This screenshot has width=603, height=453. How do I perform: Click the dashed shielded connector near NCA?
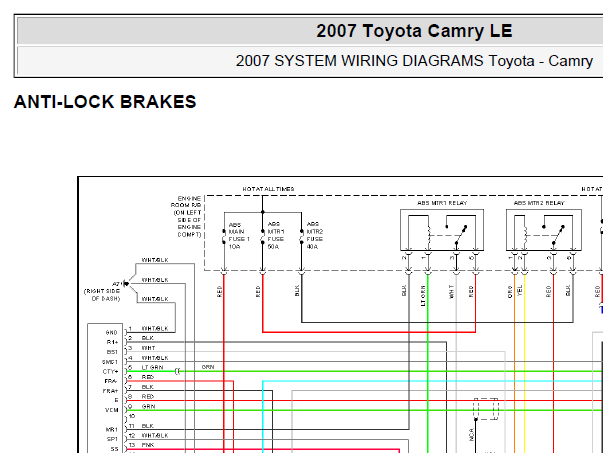point(486,409)
